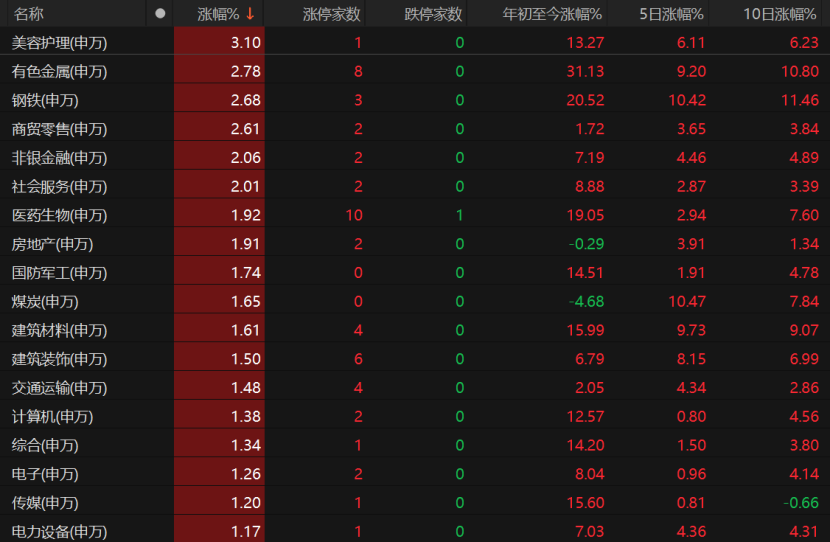Choose 非银金融(申万) sector

(59, 158)
